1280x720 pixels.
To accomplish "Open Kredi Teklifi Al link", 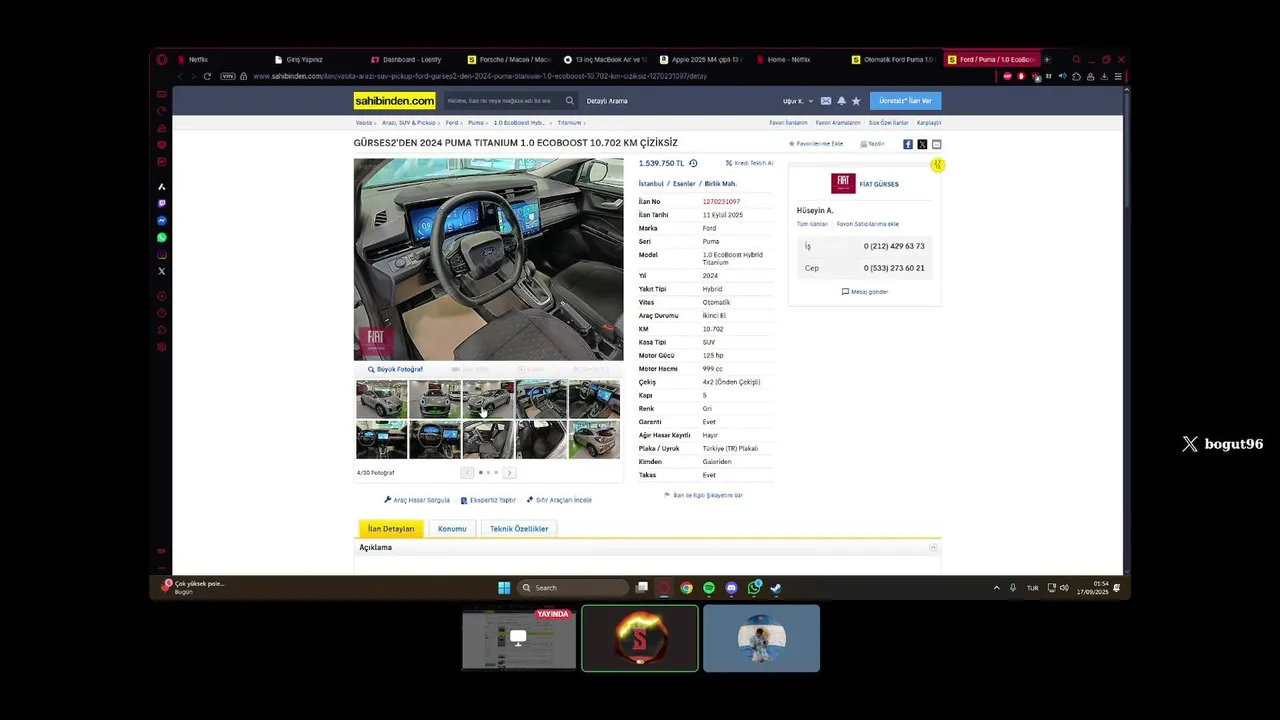I will tap(749, 163).
